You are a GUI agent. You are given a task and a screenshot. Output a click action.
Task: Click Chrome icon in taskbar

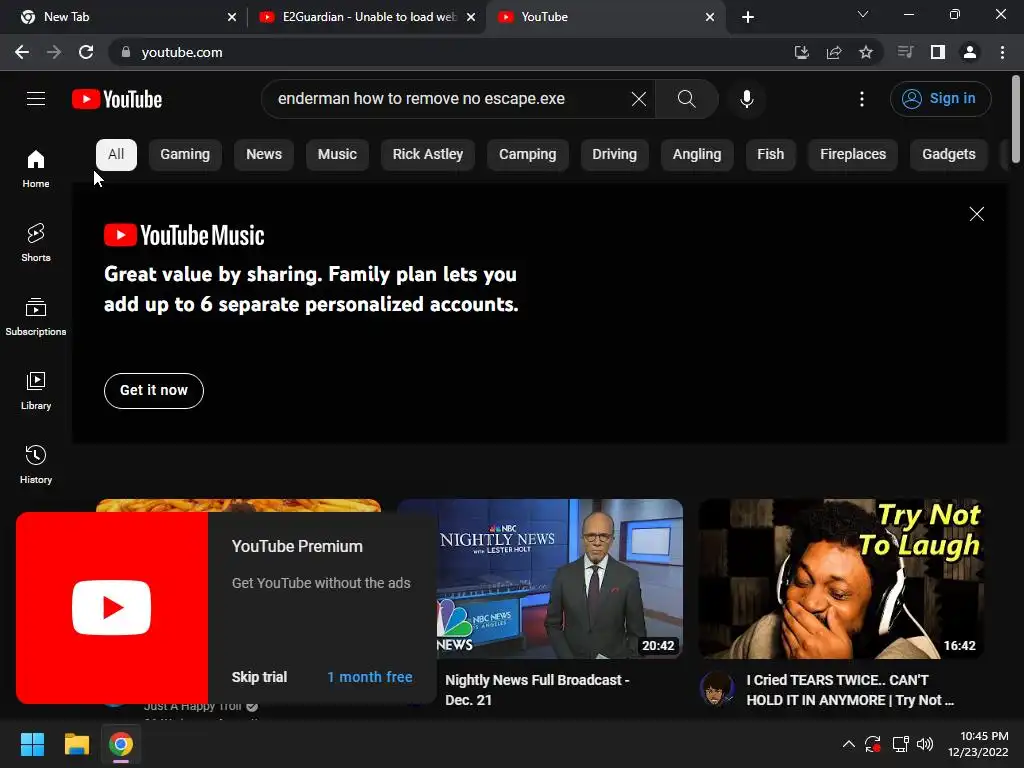121,744
